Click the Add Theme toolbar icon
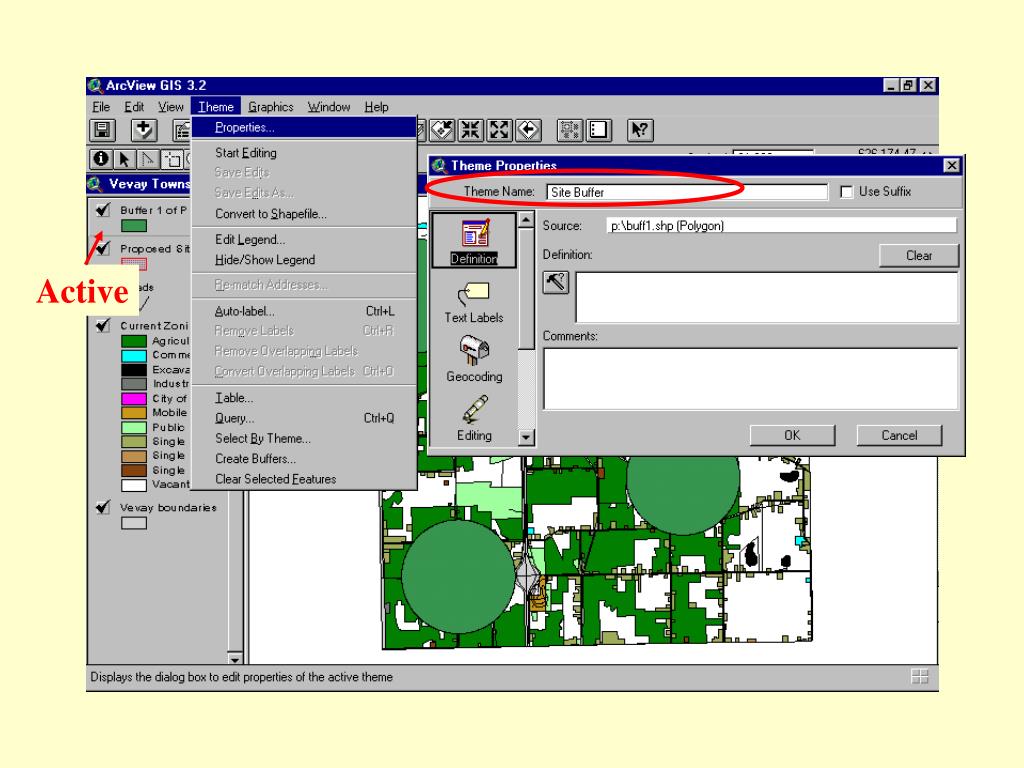The width and height of the screenshot is (1024, 768). tap(143, 131)
